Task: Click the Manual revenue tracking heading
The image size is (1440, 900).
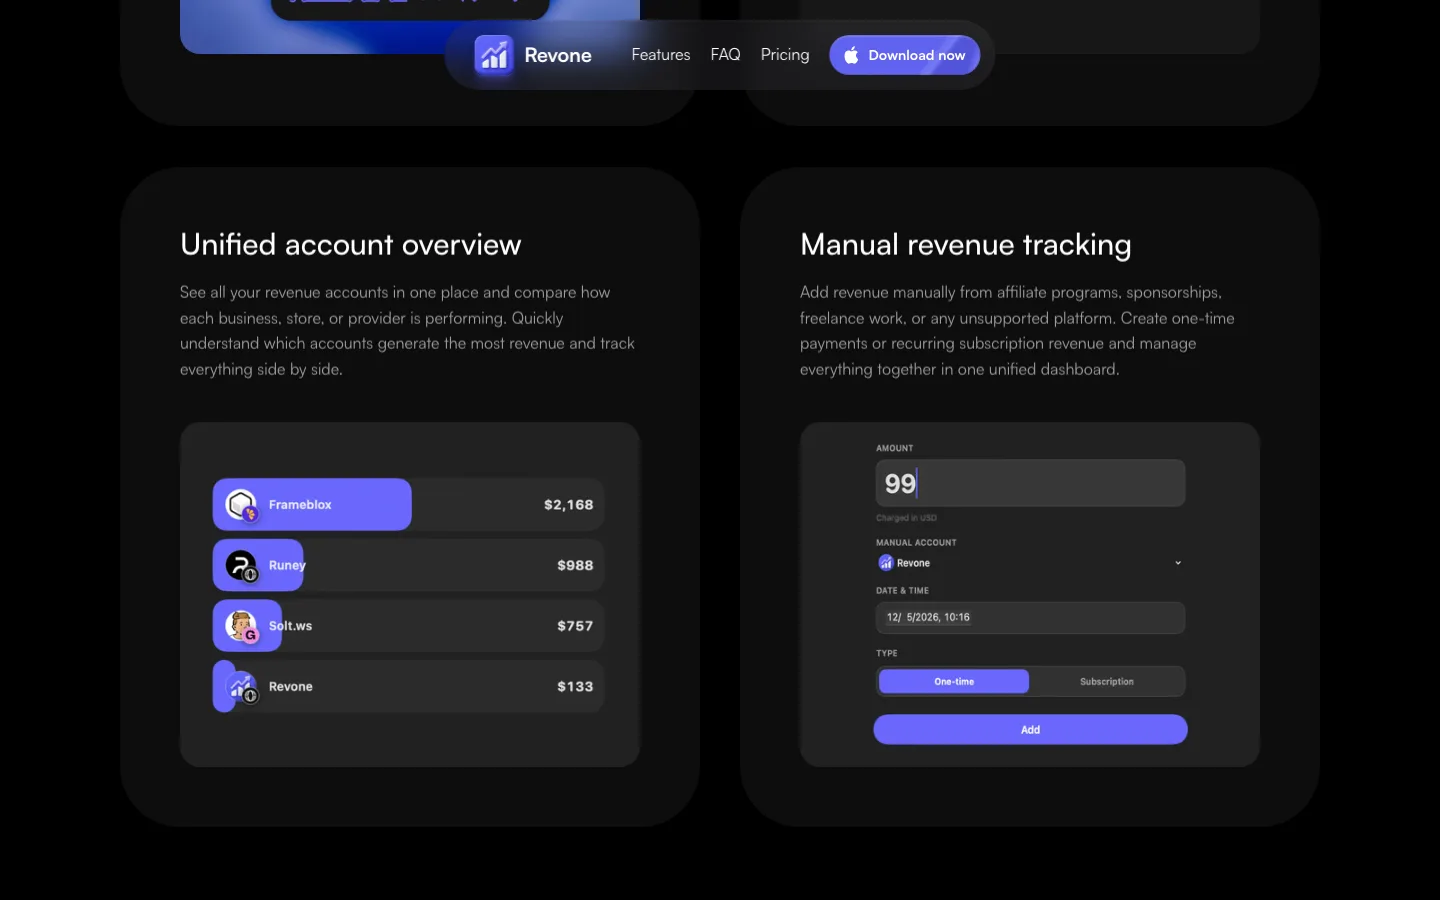Action: 966,246
